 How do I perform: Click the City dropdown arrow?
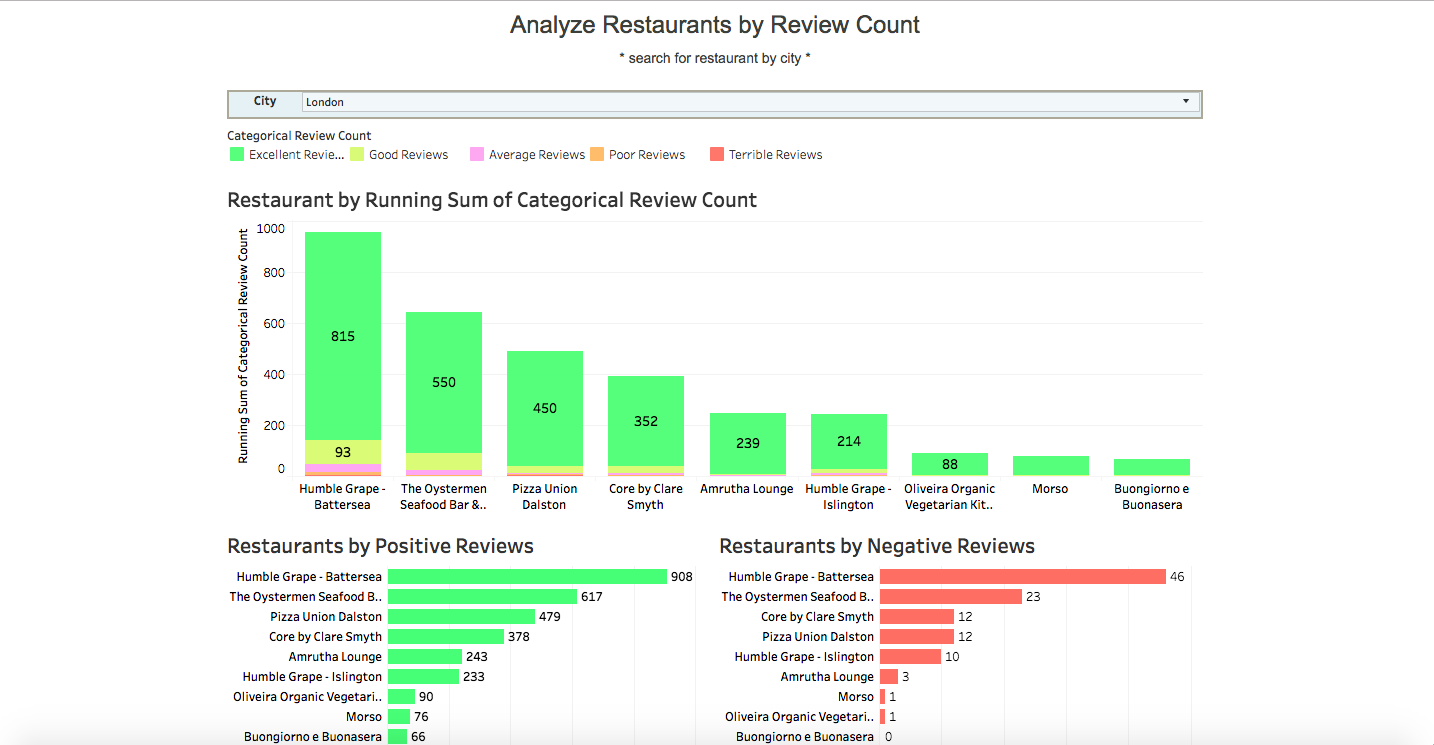coord(1186,101)
